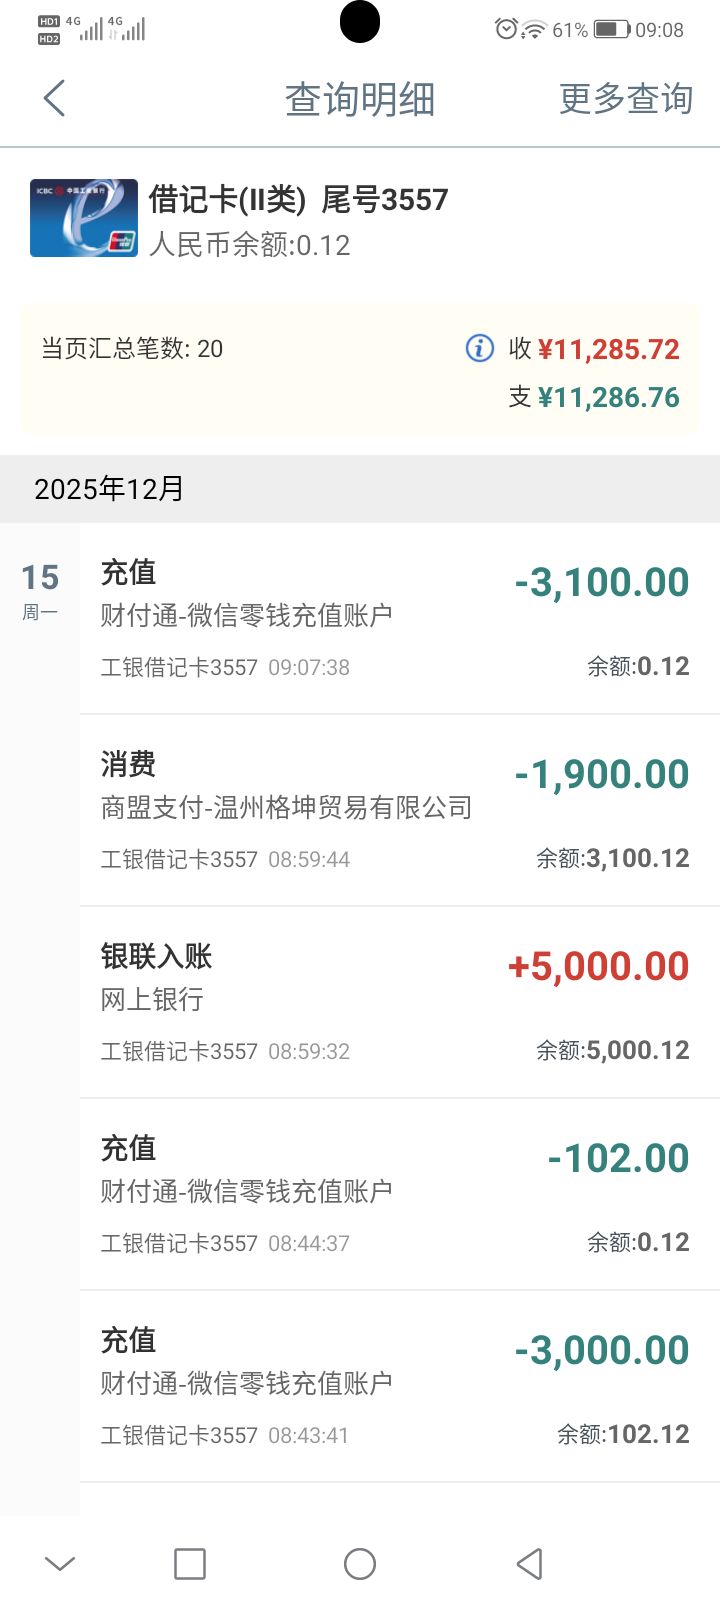The width and height of the screenshot is (720, 1612).
Task: Tap the alarm clock status icon
Action: (506, 29)
